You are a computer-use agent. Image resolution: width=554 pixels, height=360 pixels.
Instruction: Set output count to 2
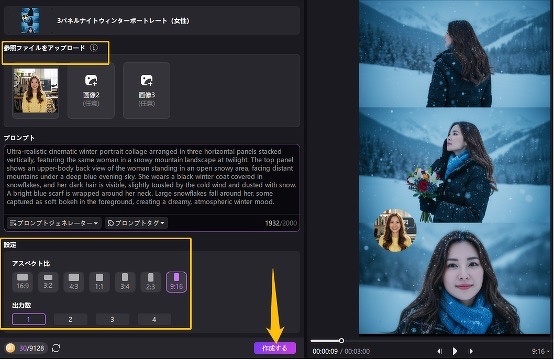[x=70, y=319]
